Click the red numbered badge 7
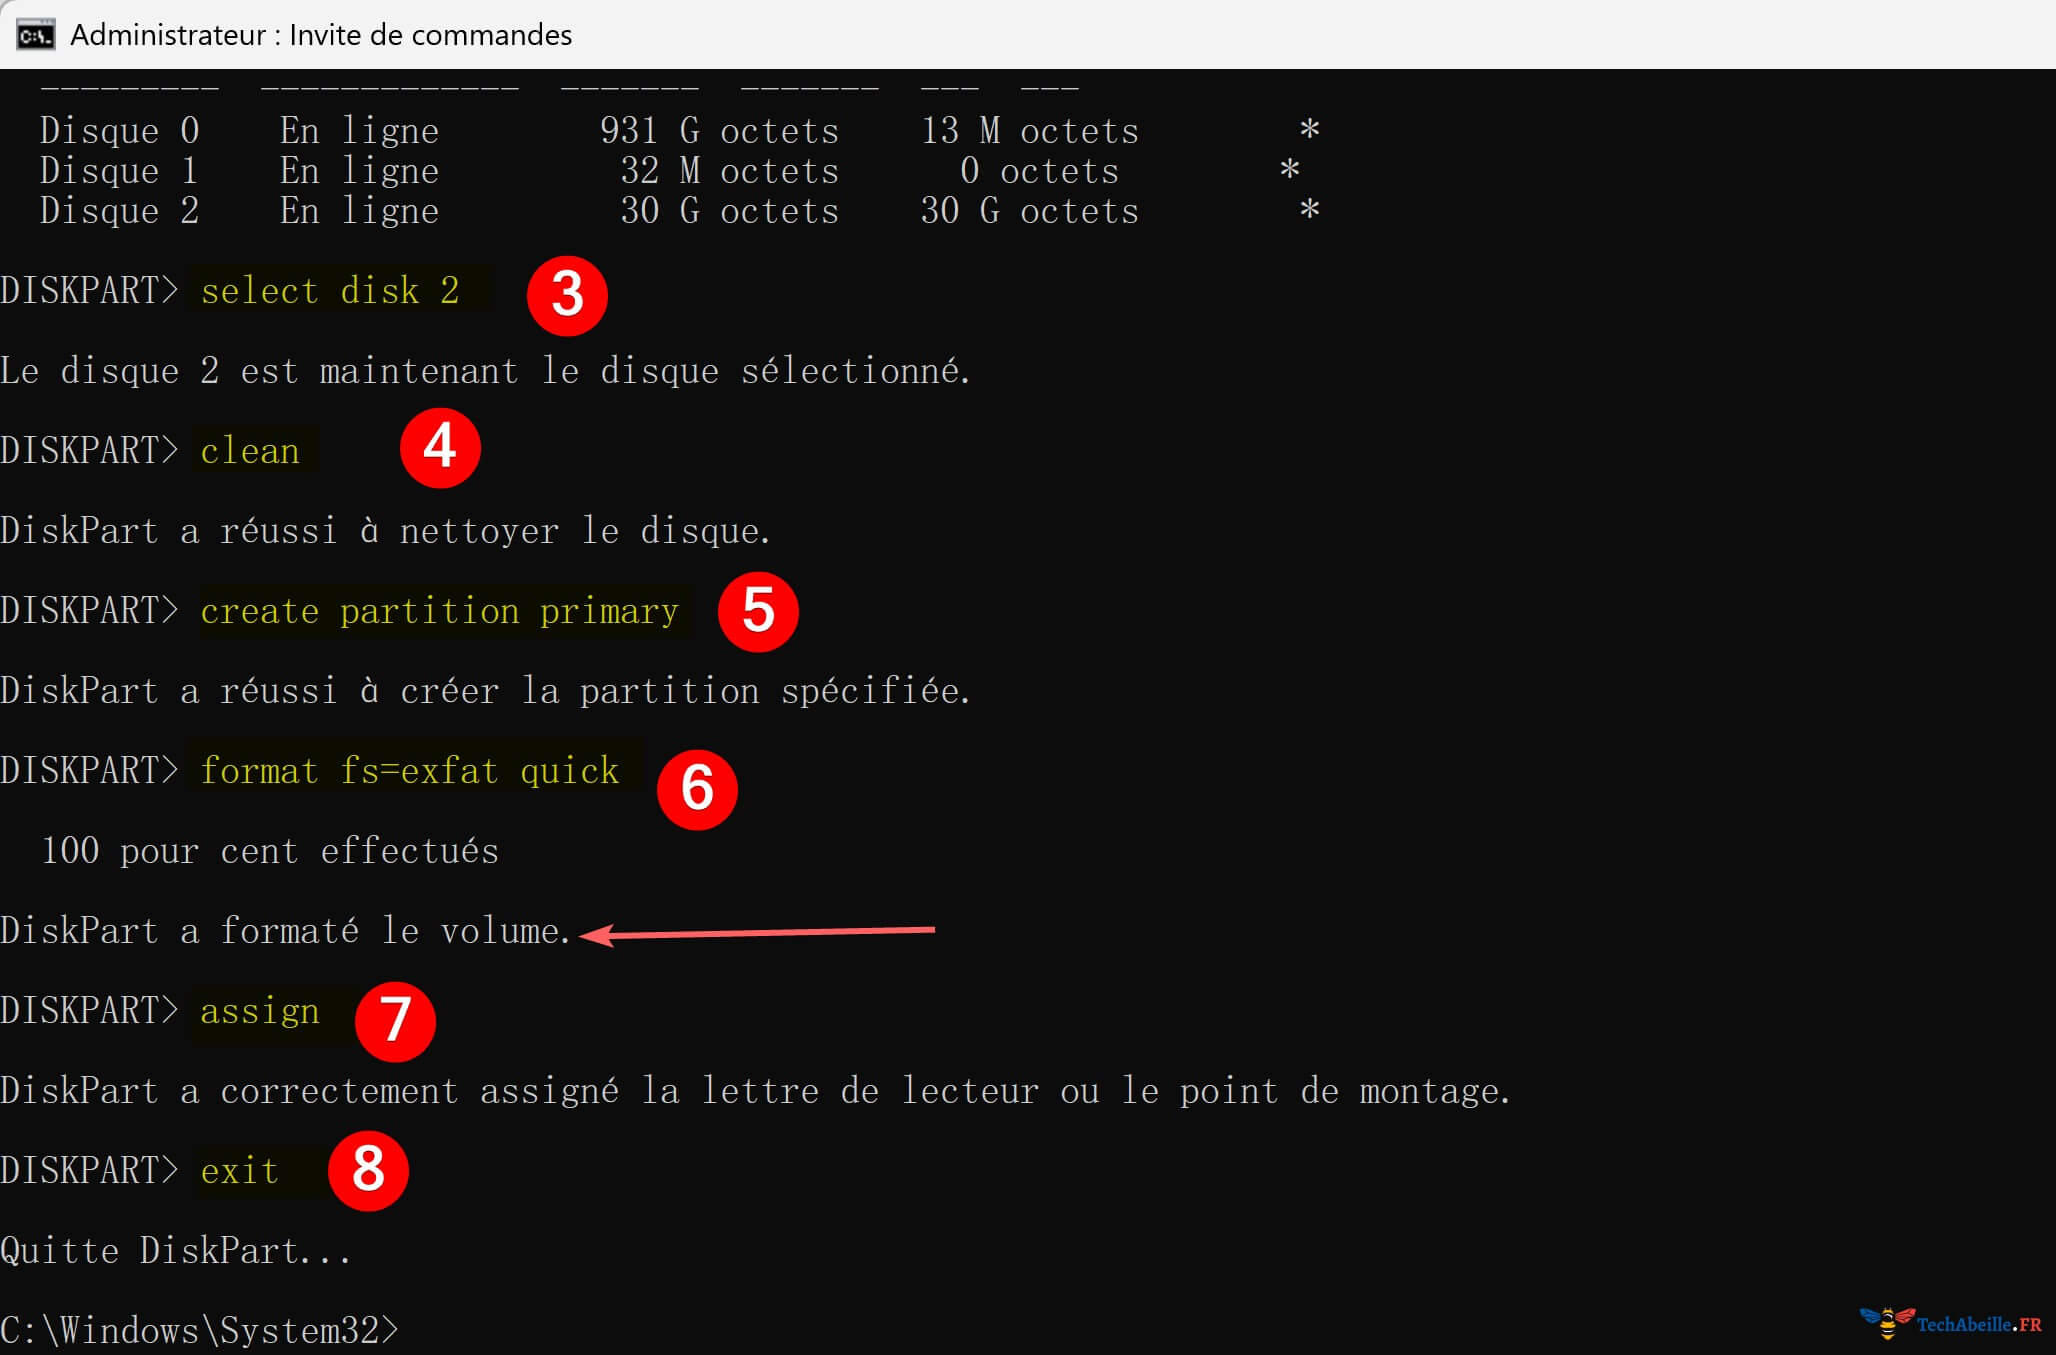Screen dimensions: 2056x1355 (396, 1020)
